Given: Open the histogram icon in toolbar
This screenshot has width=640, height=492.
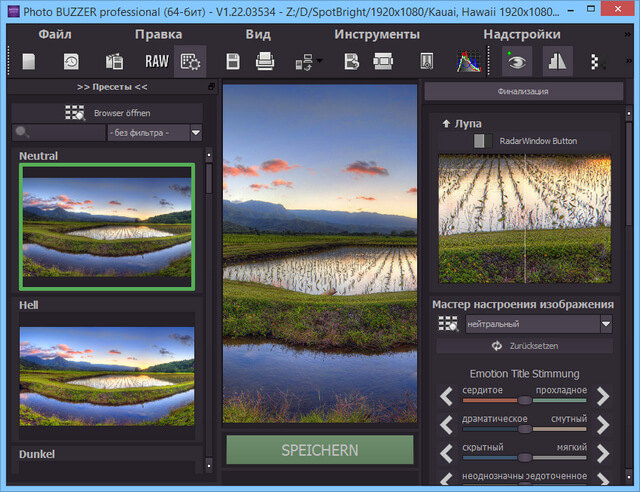Looking at the screenshot, I should pos(467,62).
